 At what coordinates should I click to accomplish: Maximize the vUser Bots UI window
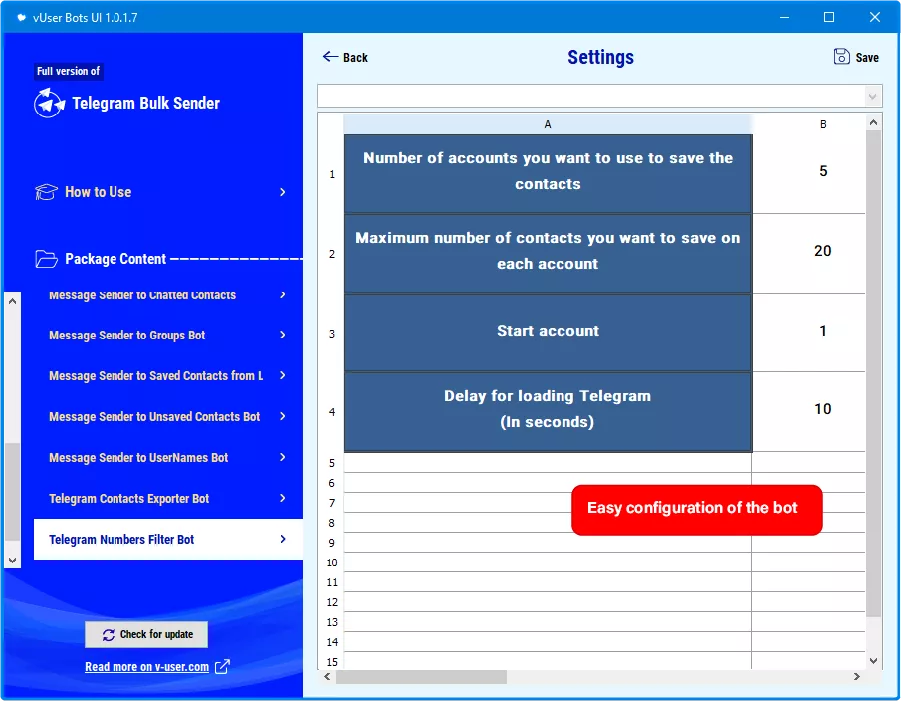829,17
